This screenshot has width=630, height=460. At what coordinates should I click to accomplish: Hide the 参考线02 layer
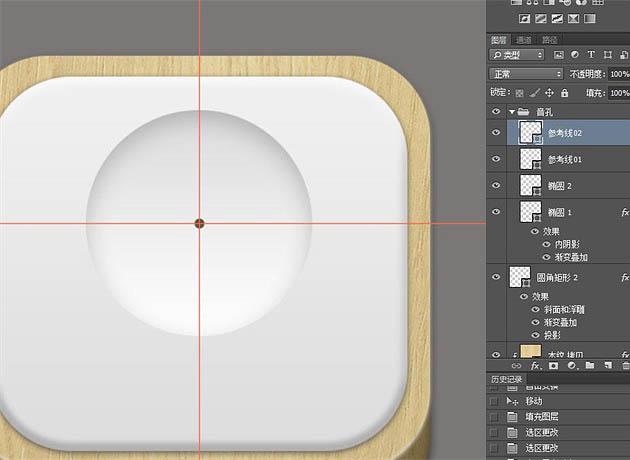pos(497,133)
